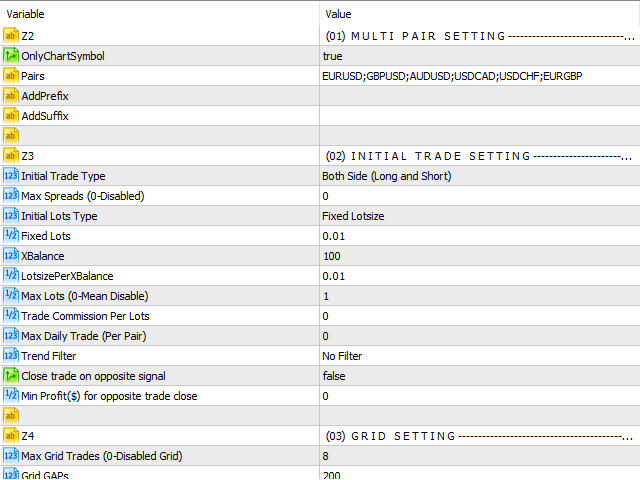The image size is (640, 480).
Task: Click the boolean icon beside OnlyChartSymbol
Action: point(11,56)
